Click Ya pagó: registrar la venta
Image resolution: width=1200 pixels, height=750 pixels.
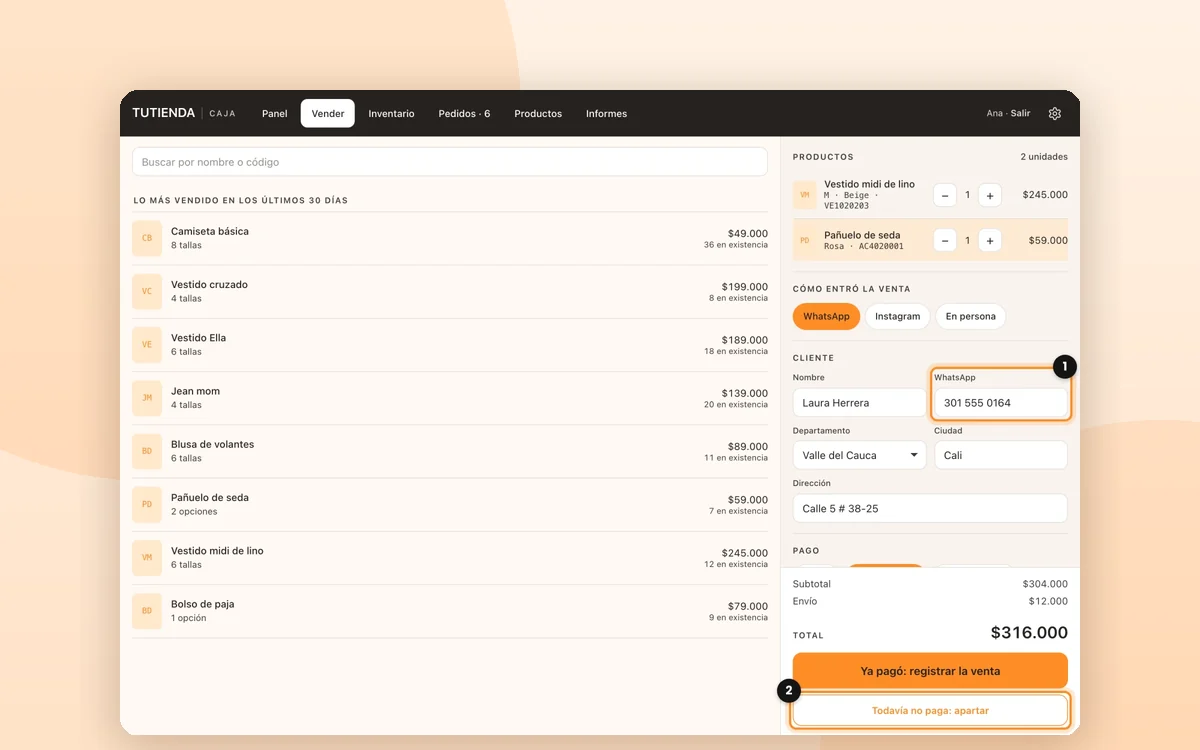coord(930,671)
